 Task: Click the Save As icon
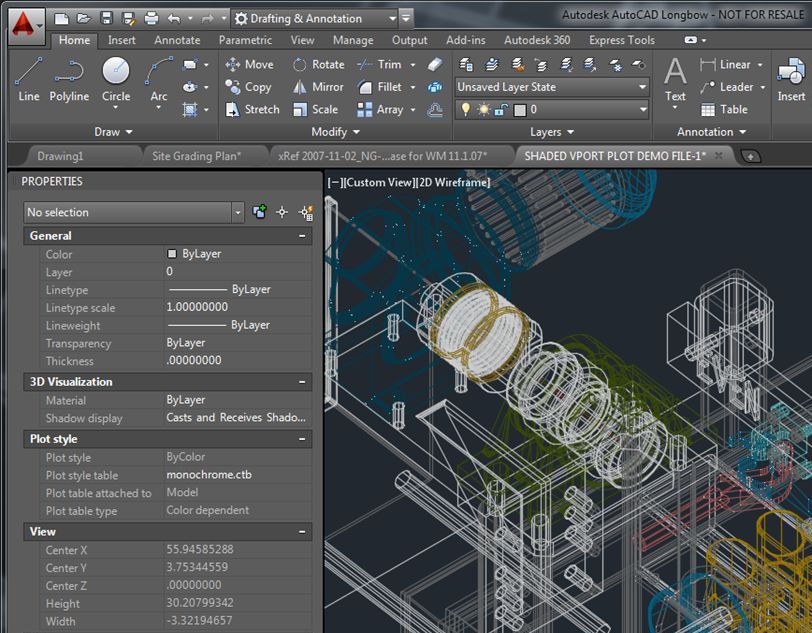pos(128,19)
